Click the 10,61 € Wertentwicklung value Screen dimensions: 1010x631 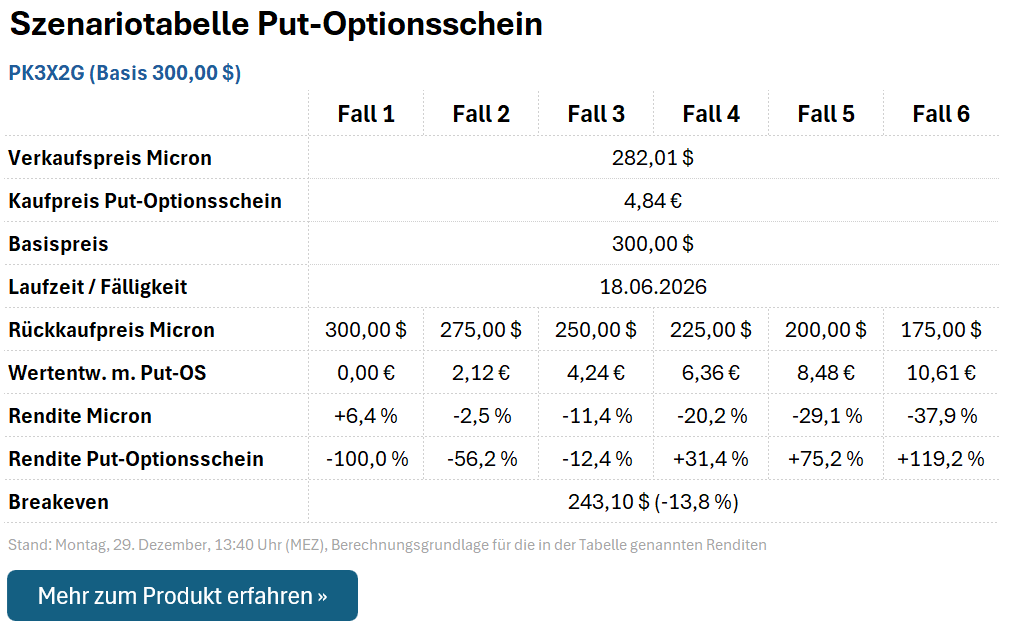(x=940, y=372)
